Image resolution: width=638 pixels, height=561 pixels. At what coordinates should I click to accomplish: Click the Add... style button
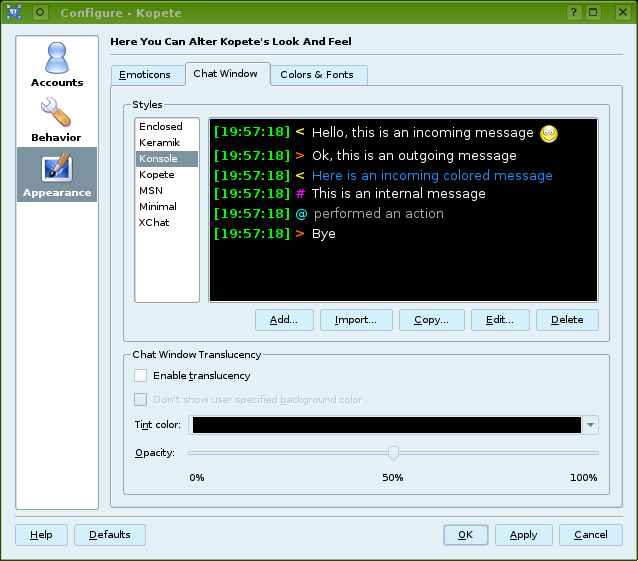coord(284,320)
